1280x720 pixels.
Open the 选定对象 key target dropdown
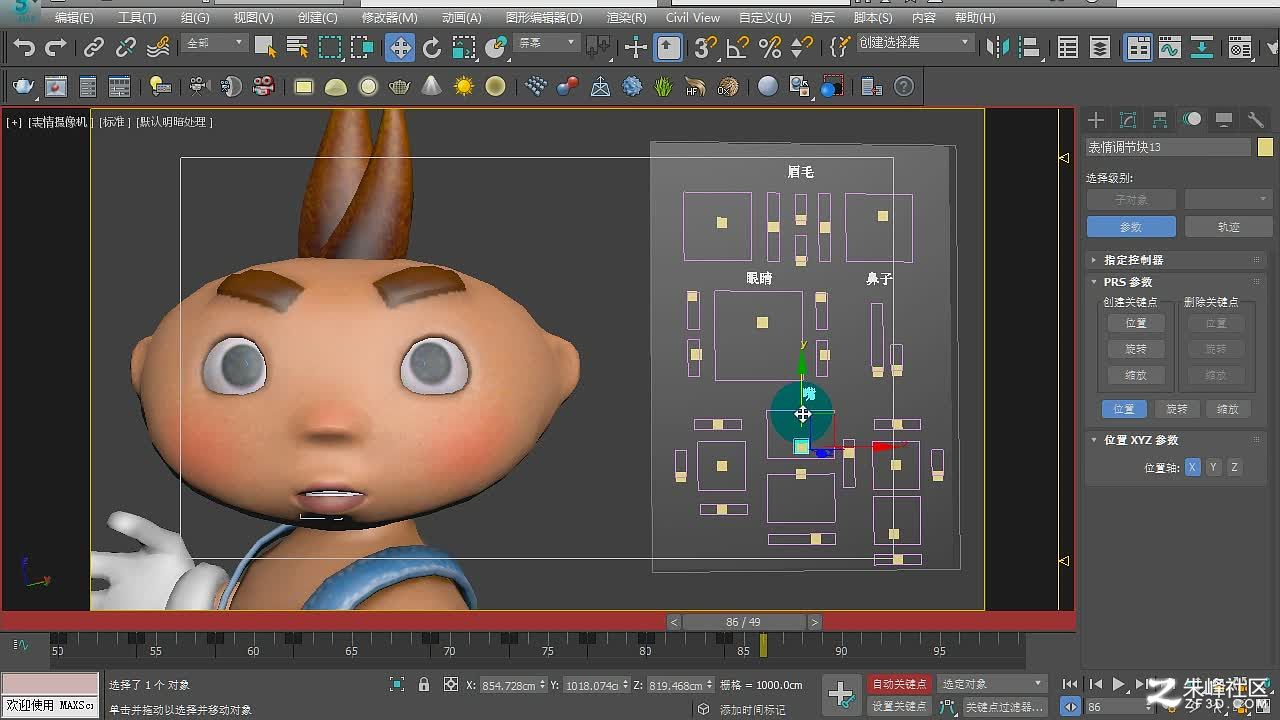point(991,684)
